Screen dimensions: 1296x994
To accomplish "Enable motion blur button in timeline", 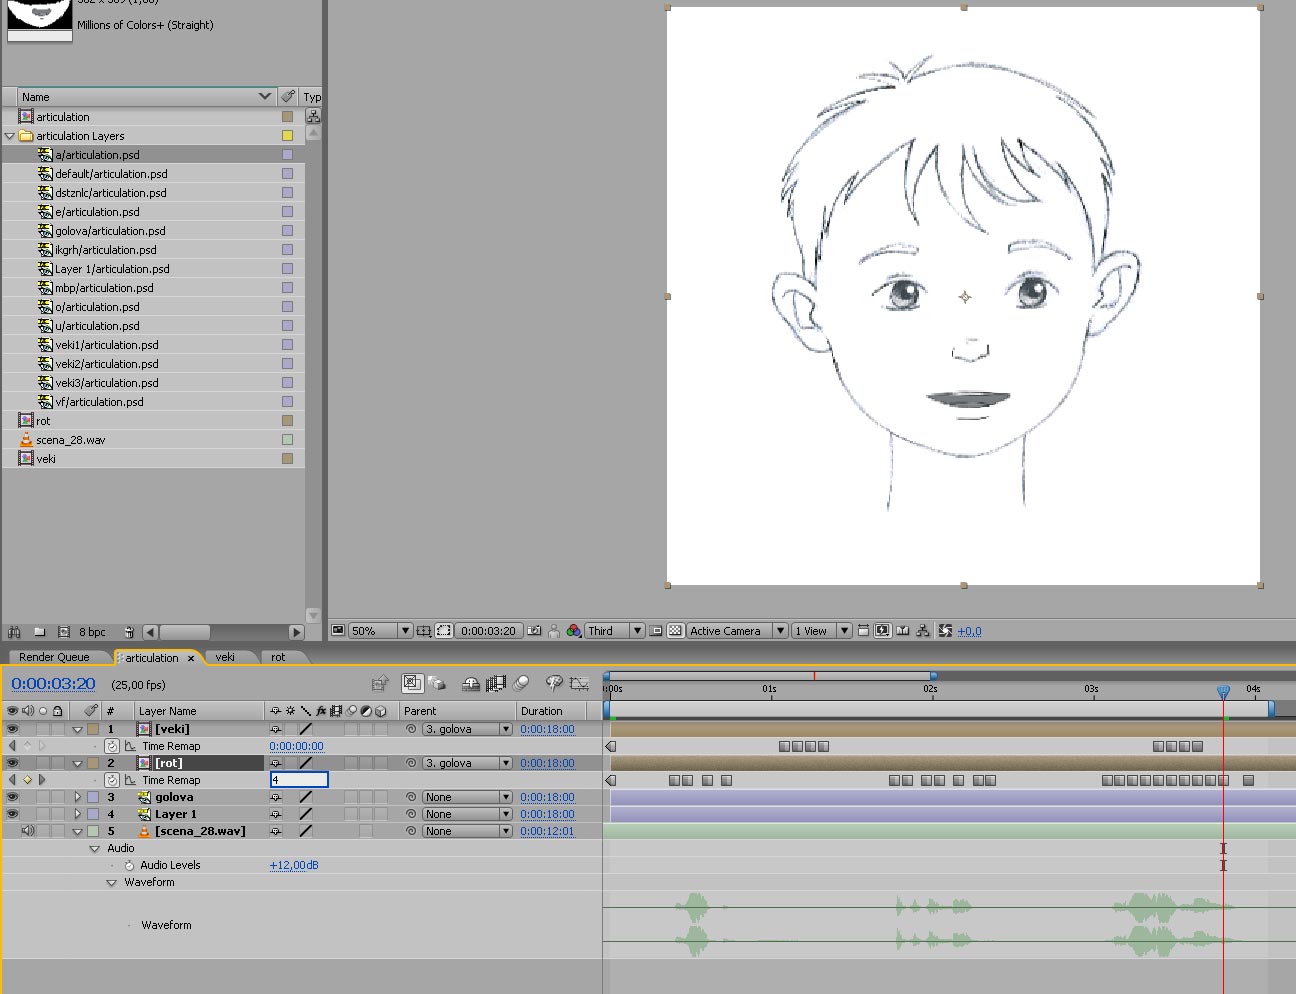I will [x=521, y=684].
